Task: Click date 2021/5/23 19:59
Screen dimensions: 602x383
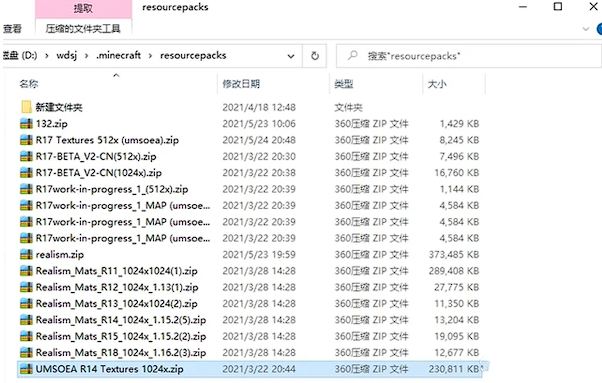Action: tap(259, 254)
